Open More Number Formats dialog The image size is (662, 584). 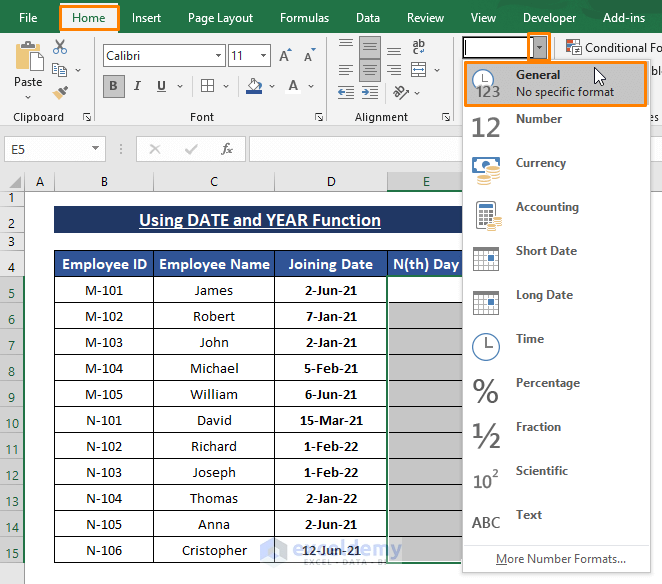(x=560, y=559)
